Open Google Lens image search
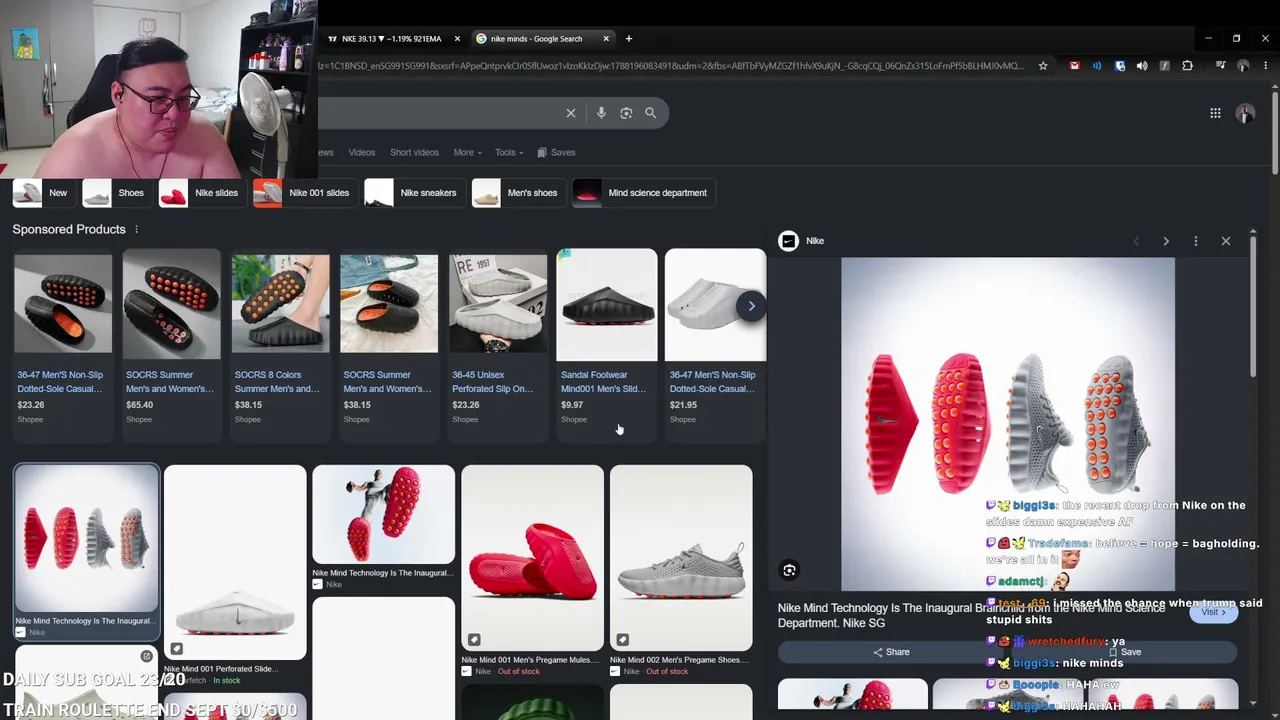Screen dimensions: 1280x720 click(626, 113)
